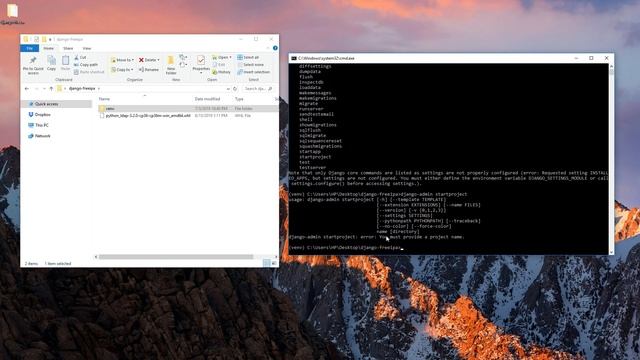The image size is (640, 360).
Task: Open the Move to dropdown
Action: pyautogui.click(x=122, y=60)
